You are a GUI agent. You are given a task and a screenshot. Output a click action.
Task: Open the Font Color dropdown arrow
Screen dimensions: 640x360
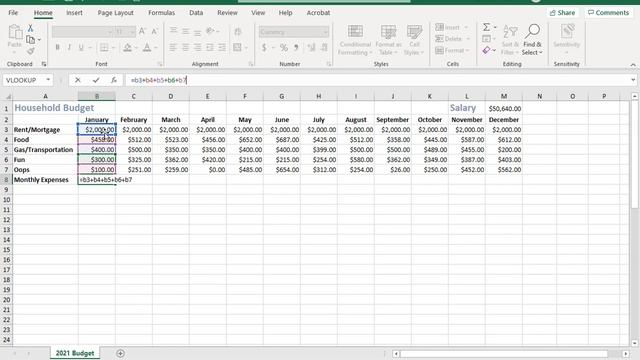point(156,48)
